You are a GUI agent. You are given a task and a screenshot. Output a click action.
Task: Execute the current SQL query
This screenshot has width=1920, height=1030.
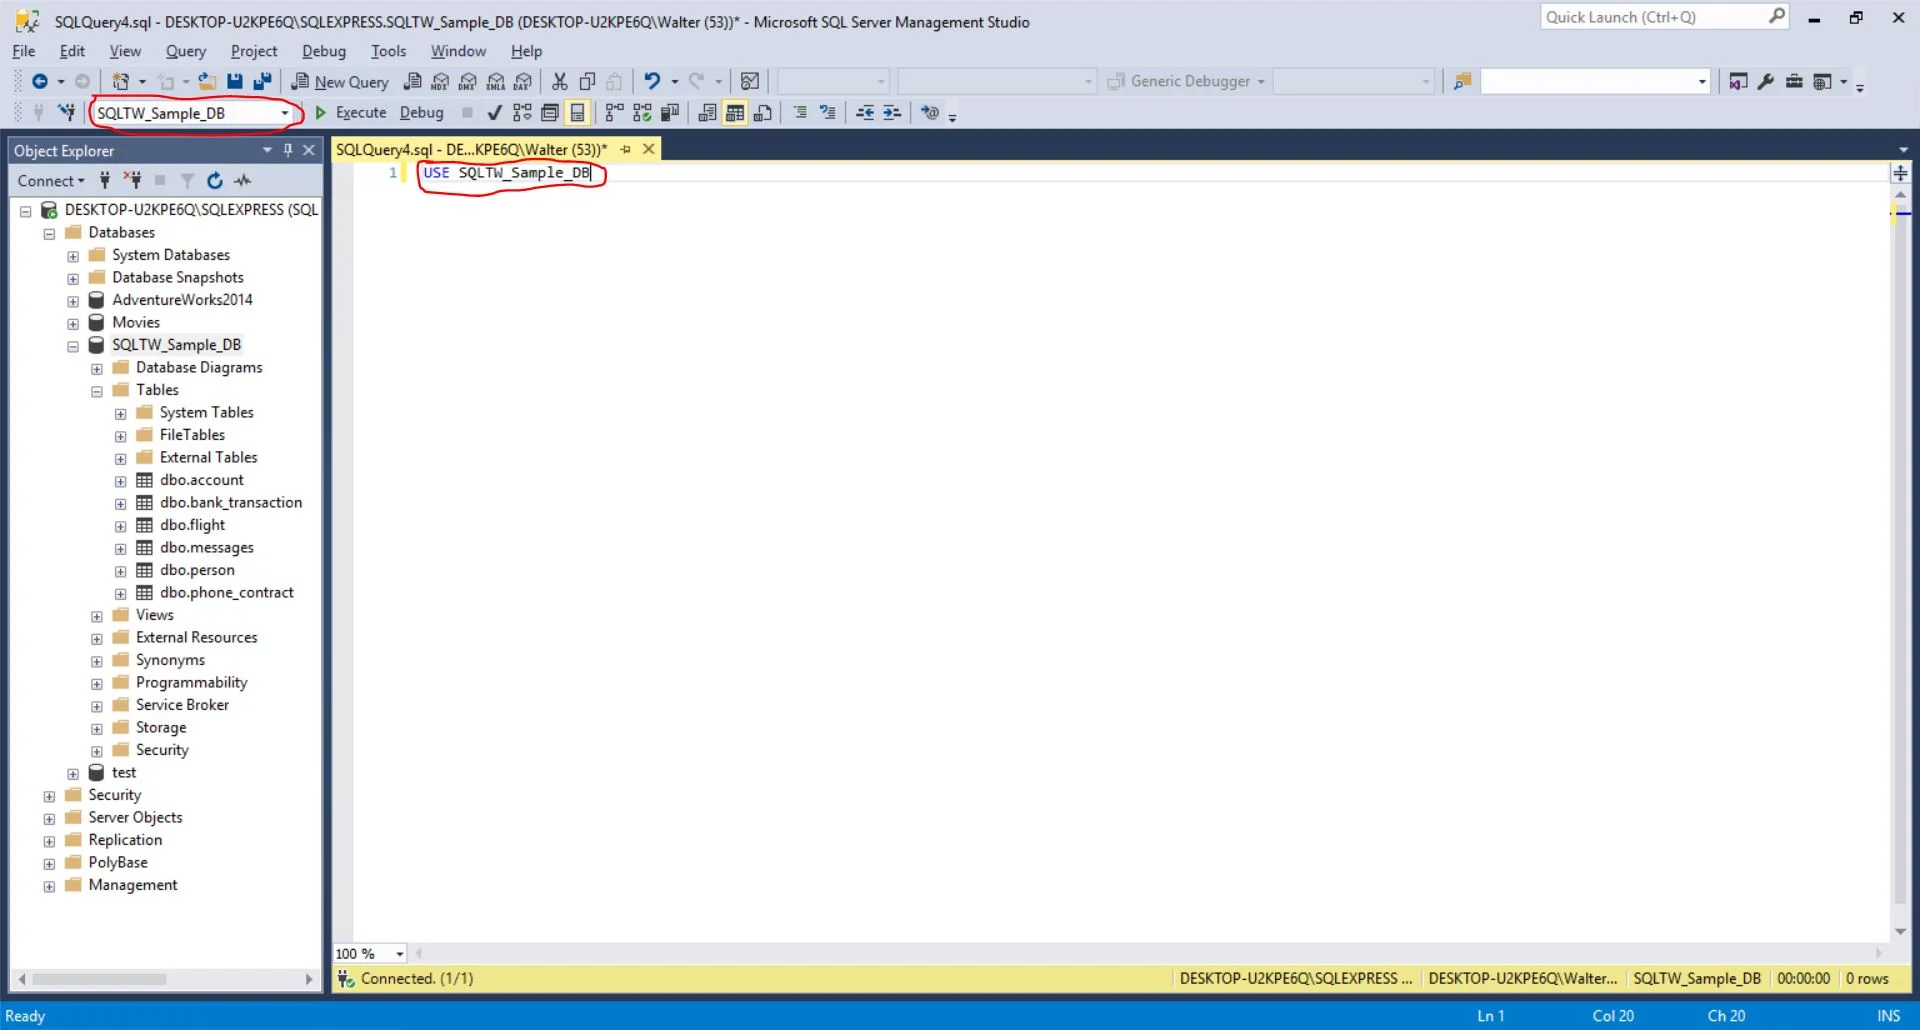pos(350,113)
